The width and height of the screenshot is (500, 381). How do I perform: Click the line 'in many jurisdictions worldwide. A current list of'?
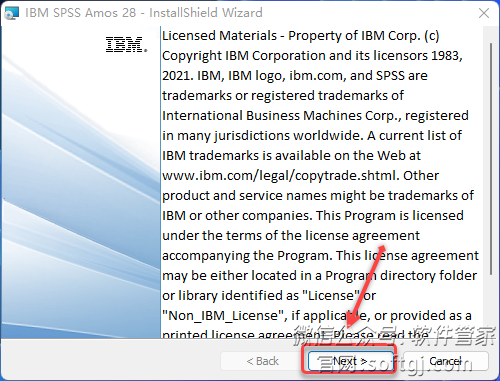click(x=312, y=136)
